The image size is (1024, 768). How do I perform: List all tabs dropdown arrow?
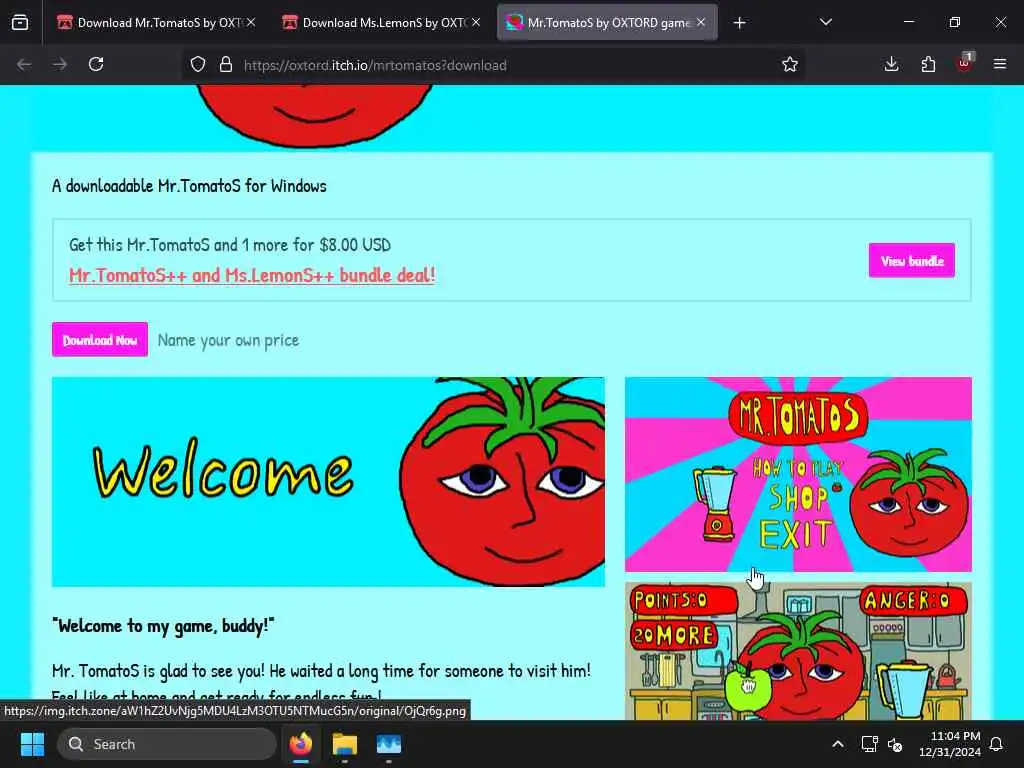tap(825, 23)
